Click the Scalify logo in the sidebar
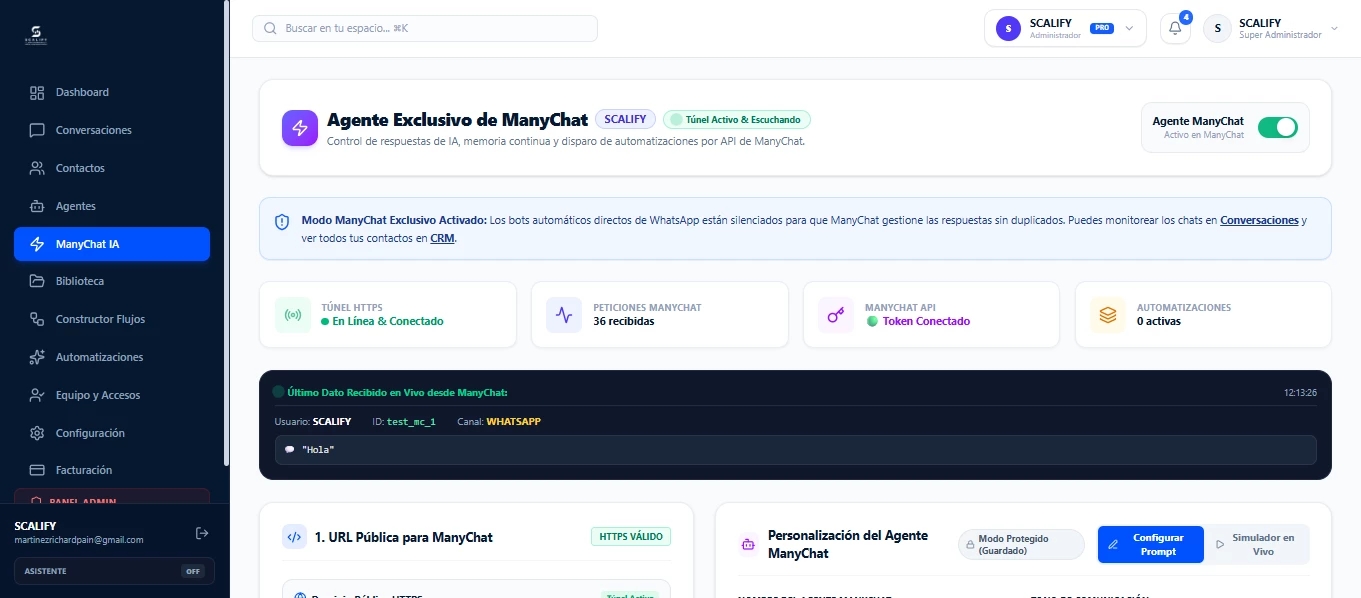Viewport: 1361px width, 598px height. pos(36,36)
